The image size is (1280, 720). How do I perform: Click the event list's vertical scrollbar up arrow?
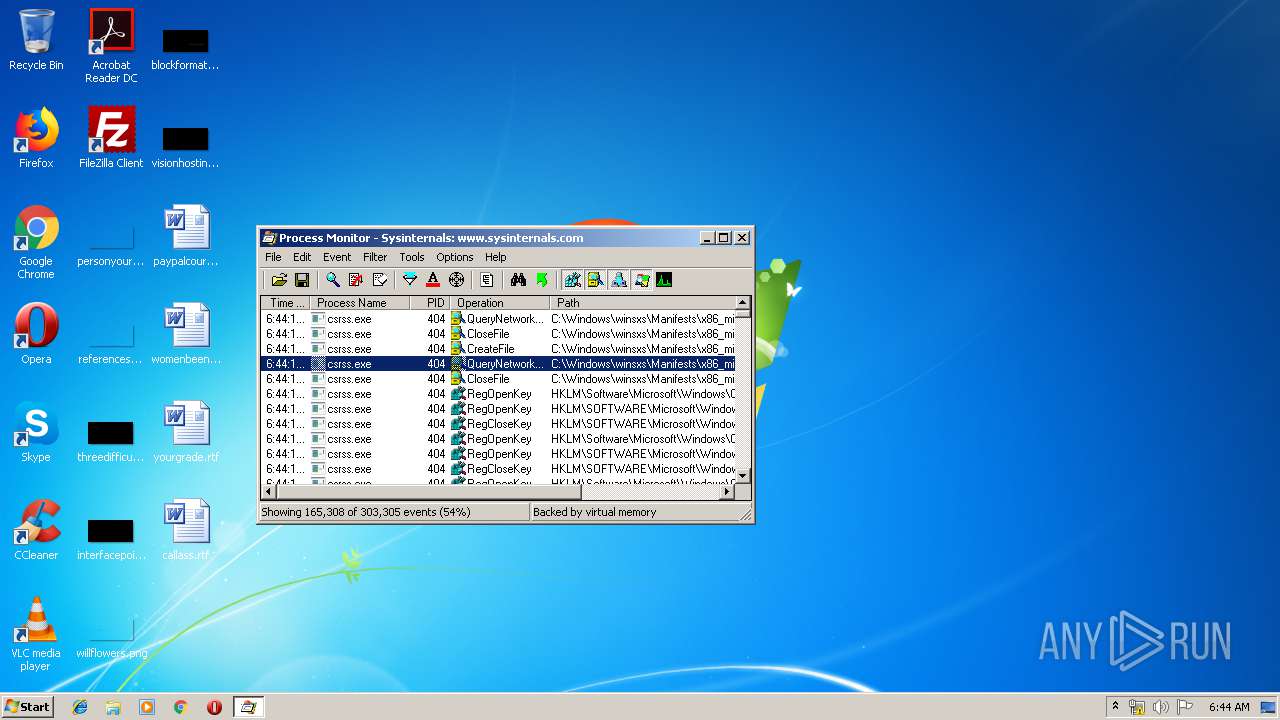point(742,303)
